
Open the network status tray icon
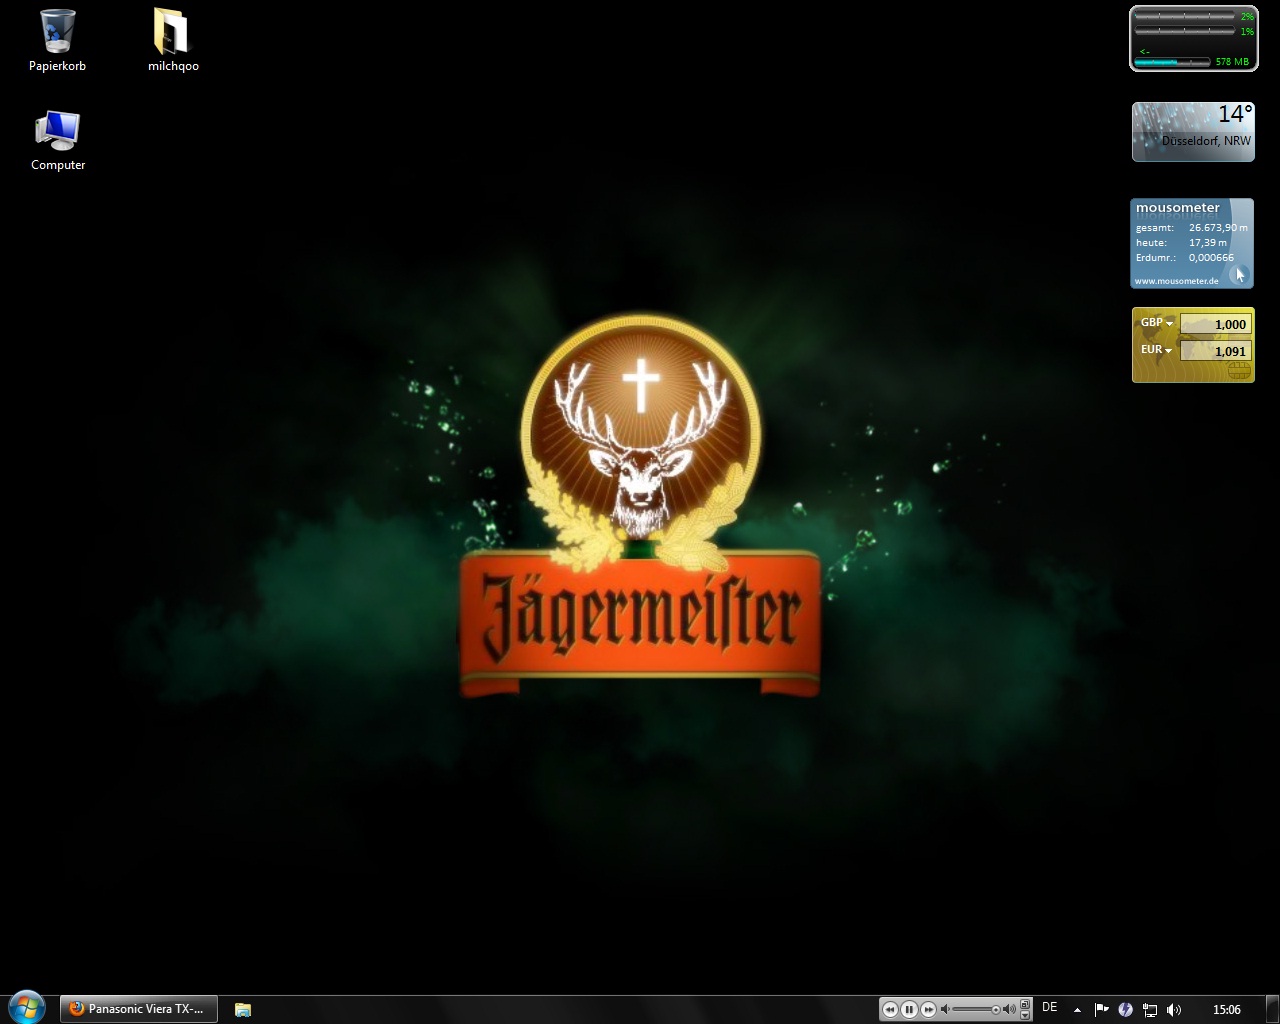click(x=1150, y=1009)
